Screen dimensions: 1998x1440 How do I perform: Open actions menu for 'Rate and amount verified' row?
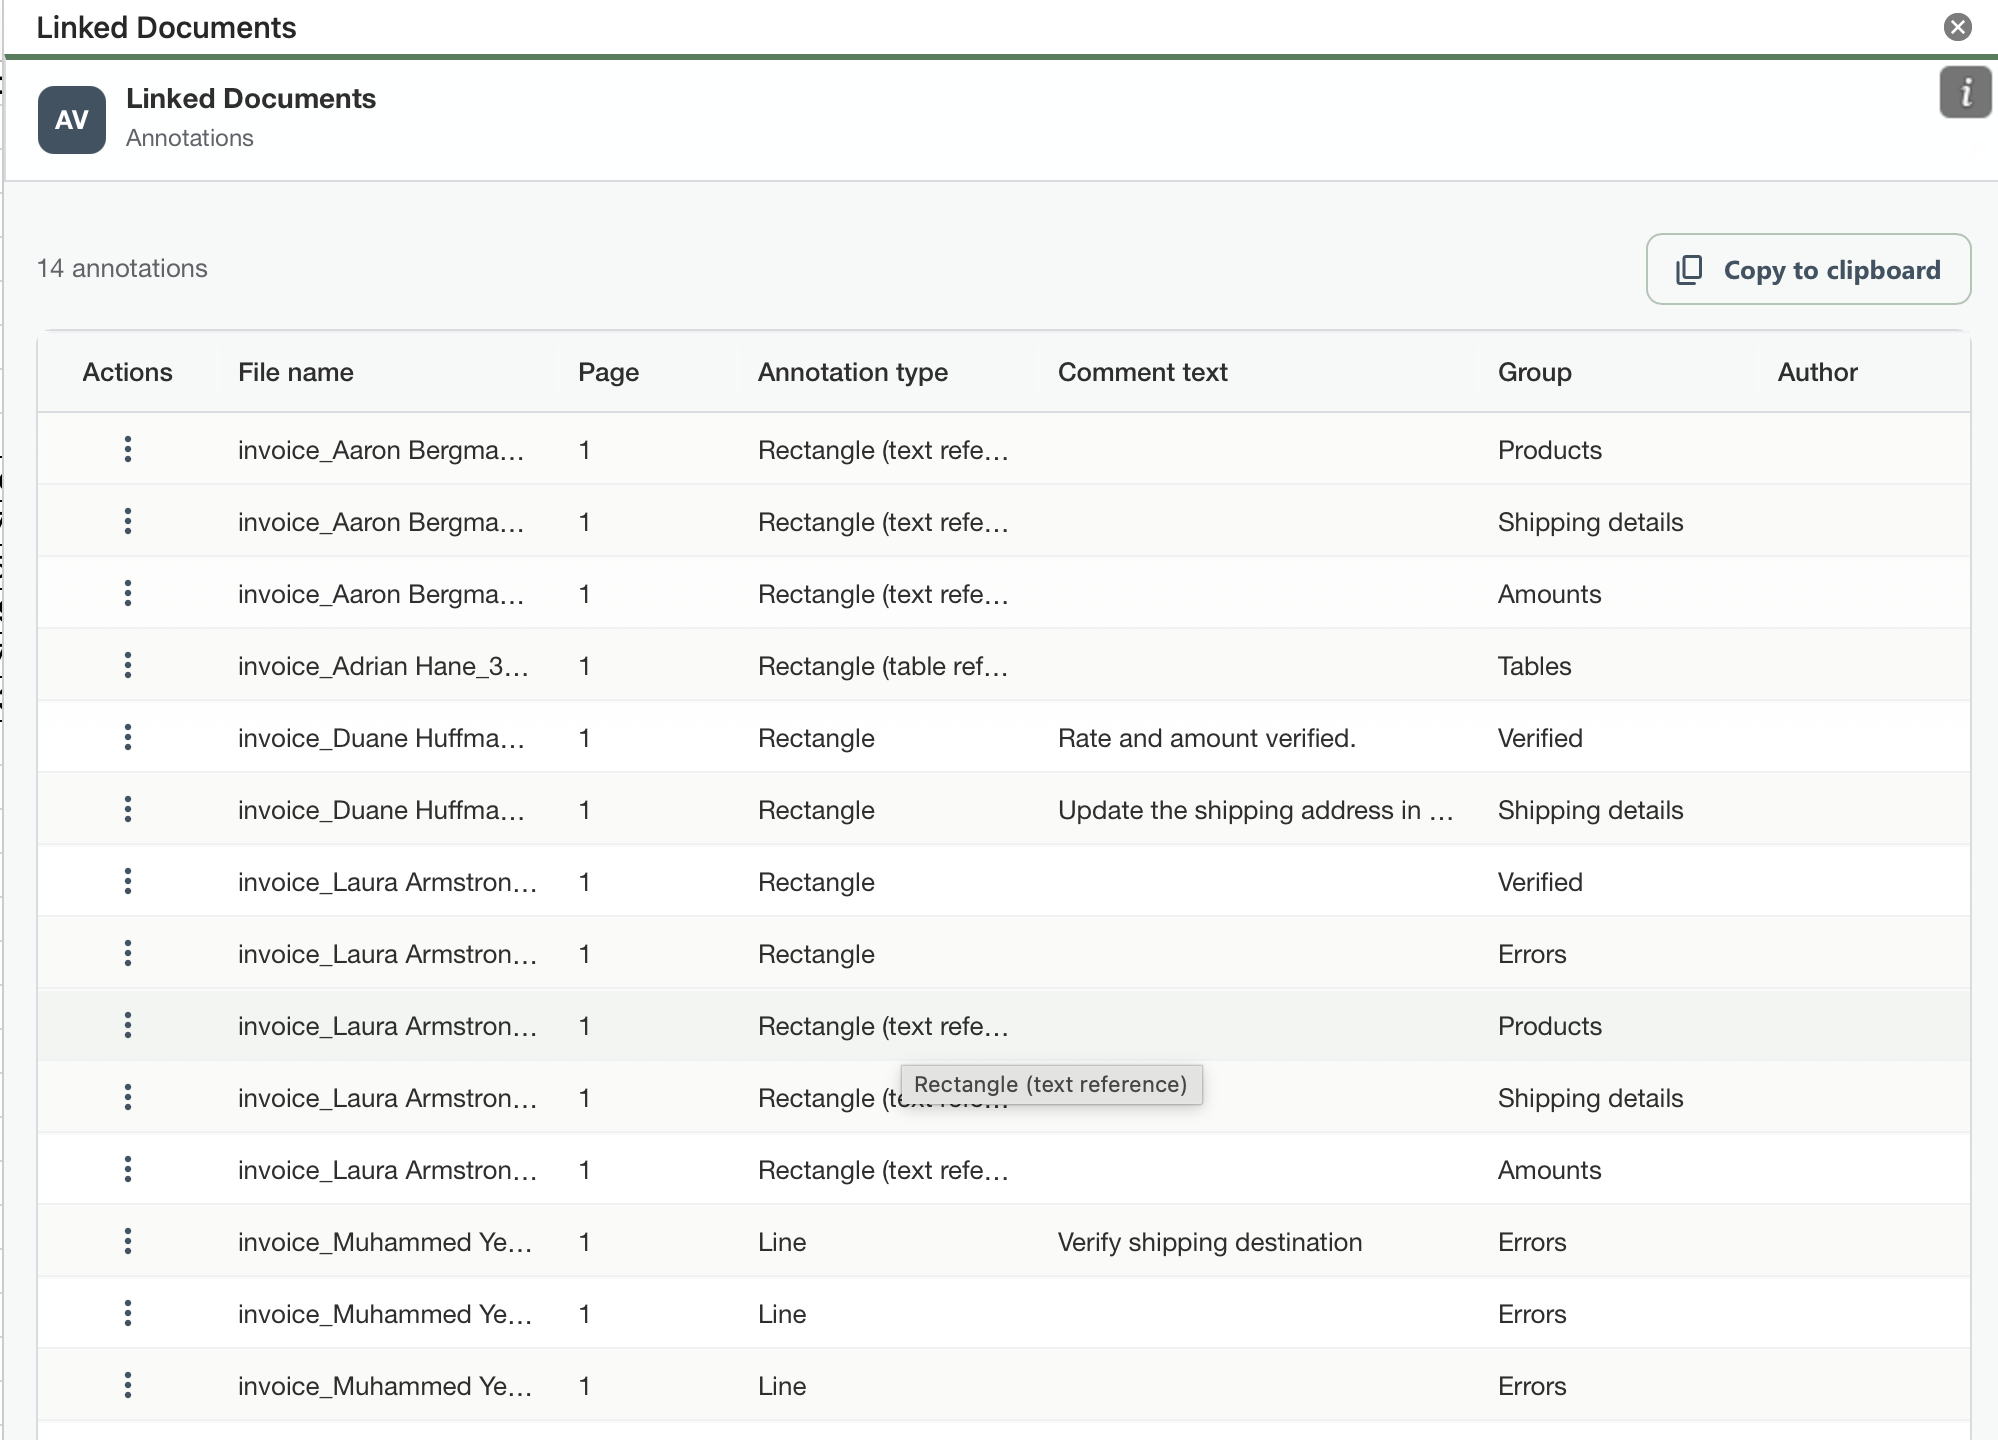pos(127,737)
